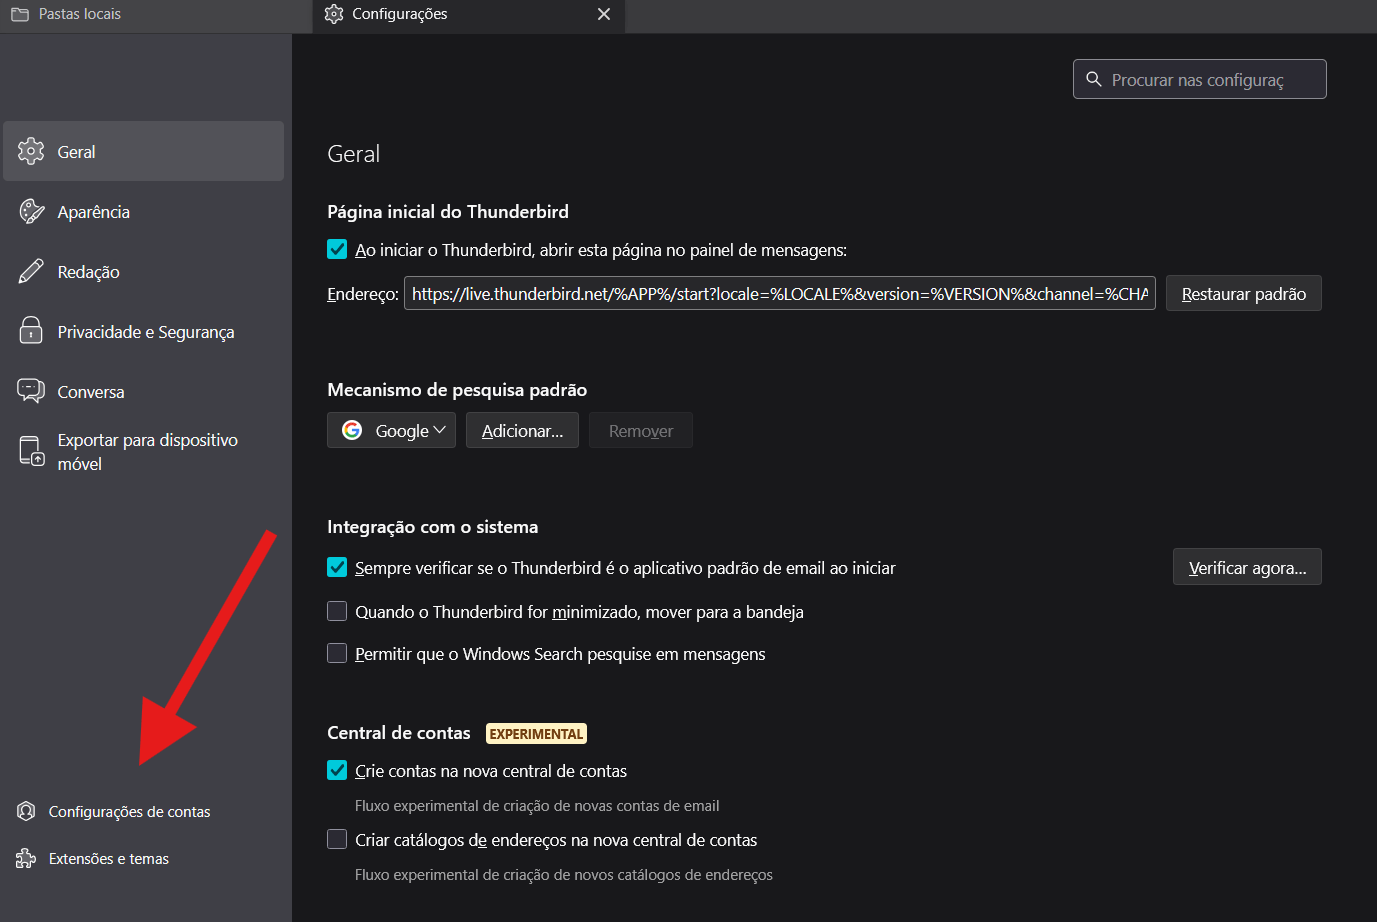Image resolution: width=1377 pixels, height=922 pixels.
Task: Switch to the Pastas locais tab
Action: pyautogui.click(x=79, y=14)
